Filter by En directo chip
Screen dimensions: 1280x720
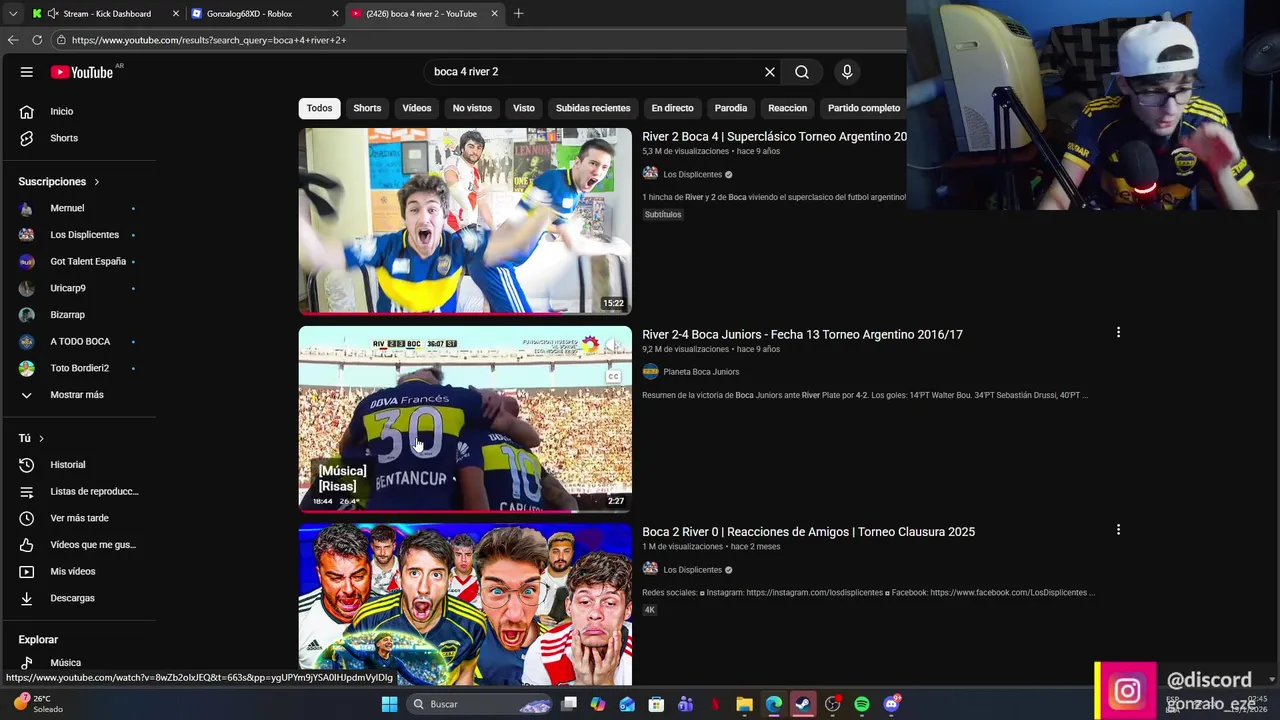(672, 108)
